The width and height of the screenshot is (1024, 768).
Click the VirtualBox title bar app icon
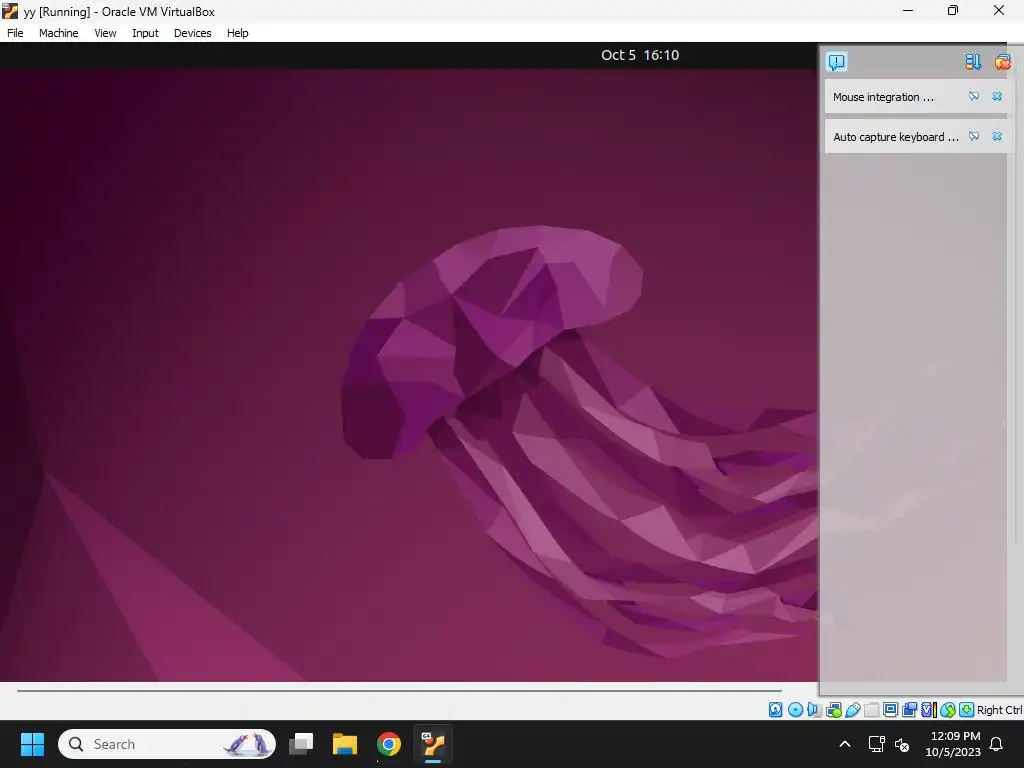point(10,11)
